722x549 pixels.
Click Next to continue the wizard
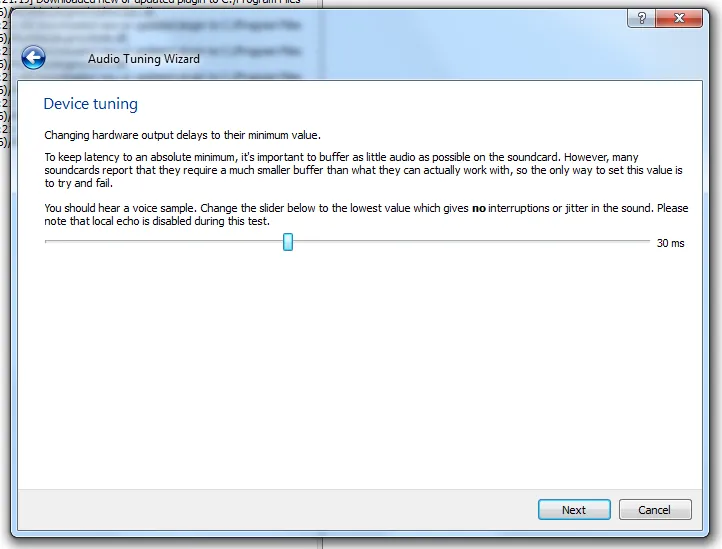coord(574,510)
